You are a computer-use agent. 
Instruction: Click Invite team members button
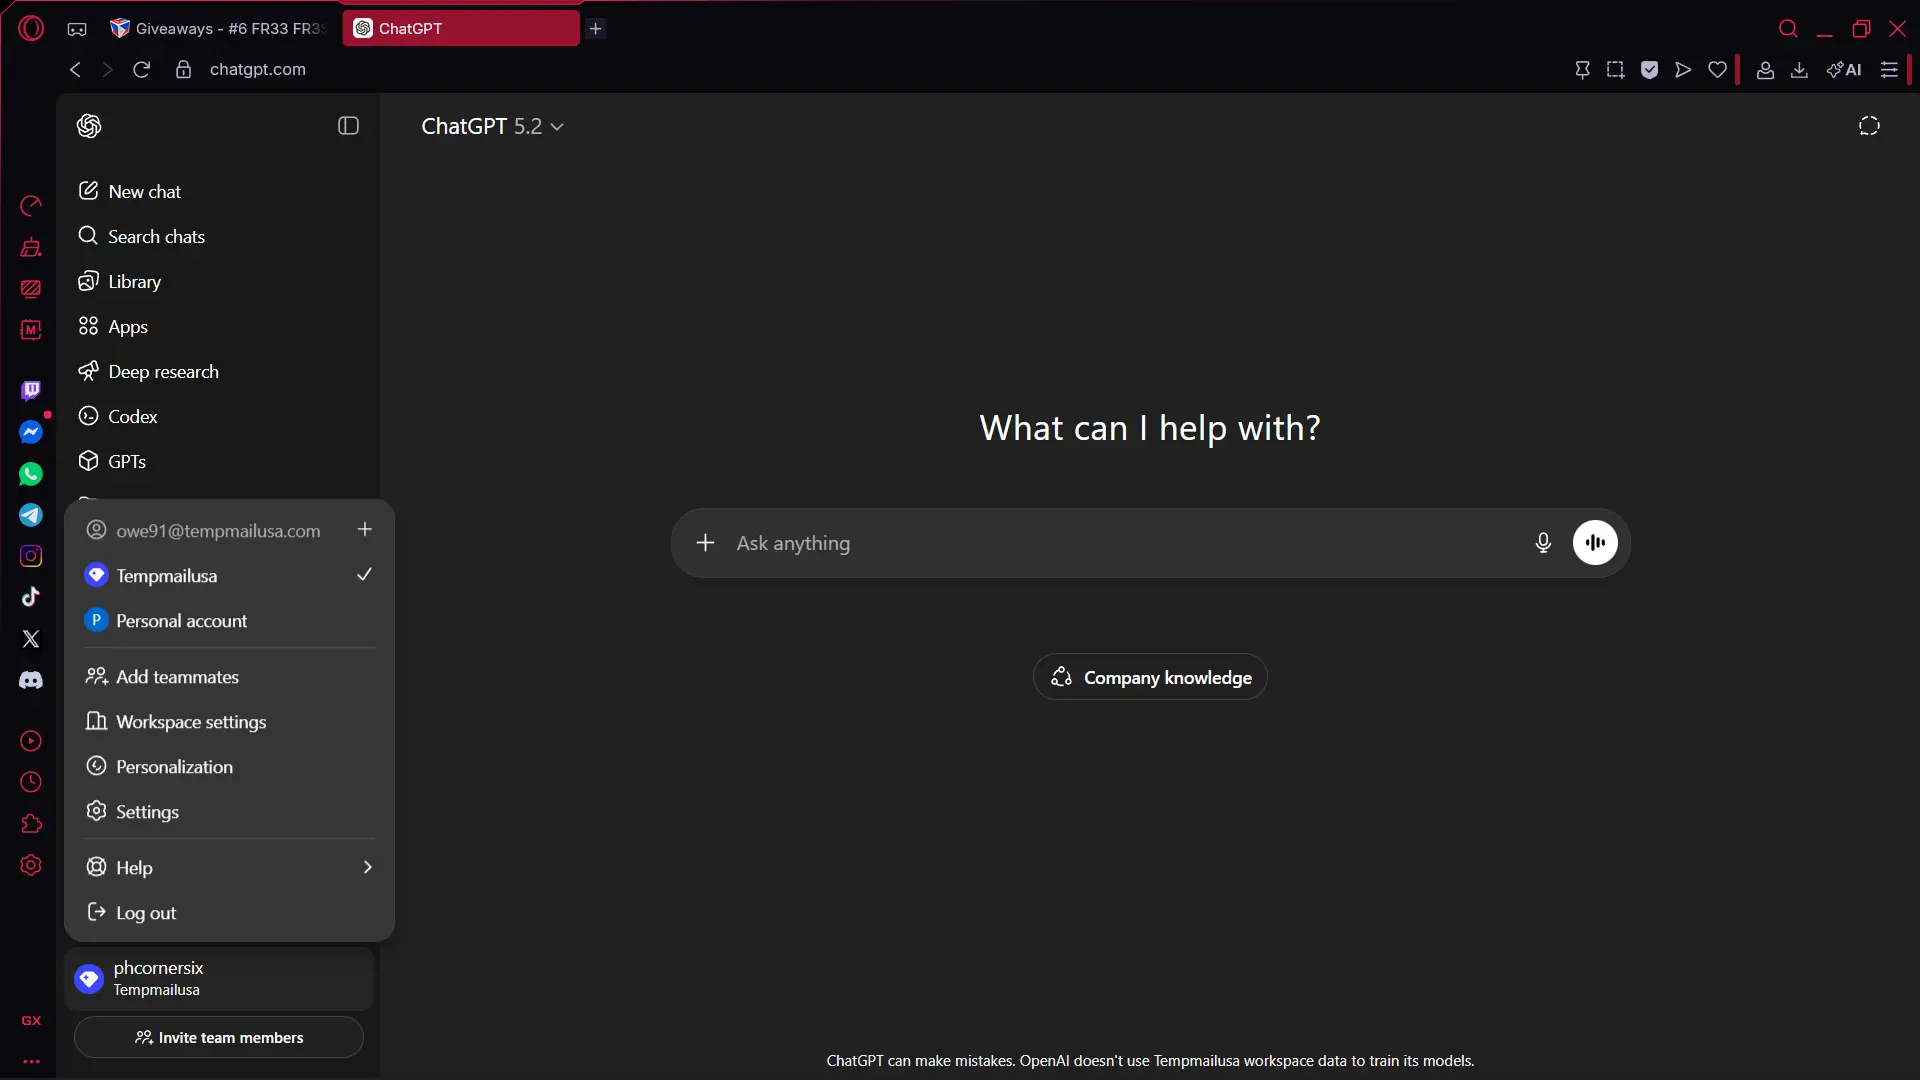[219, 1037]
